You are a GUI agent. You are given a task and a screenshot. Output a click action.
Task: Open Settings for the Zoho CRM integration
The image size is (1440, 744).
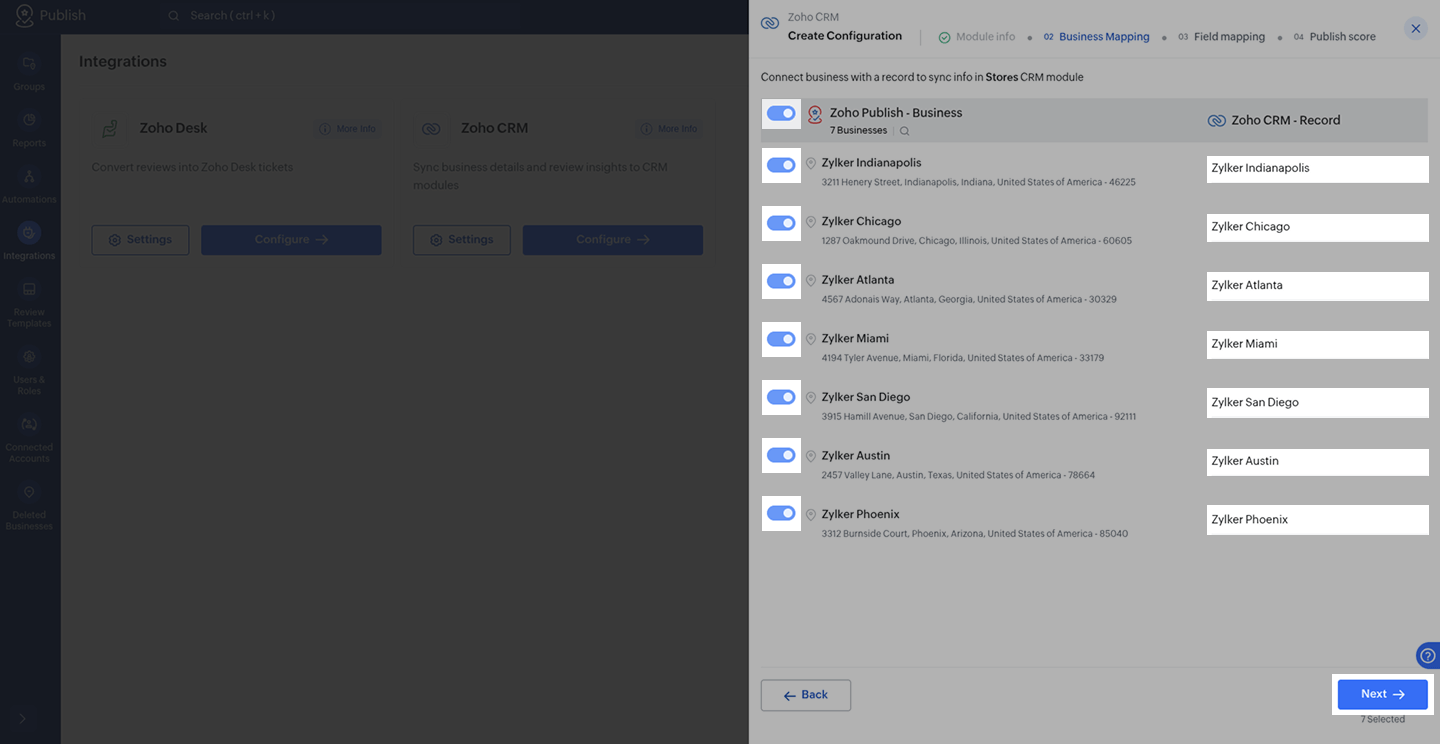[x=462, y=240]
